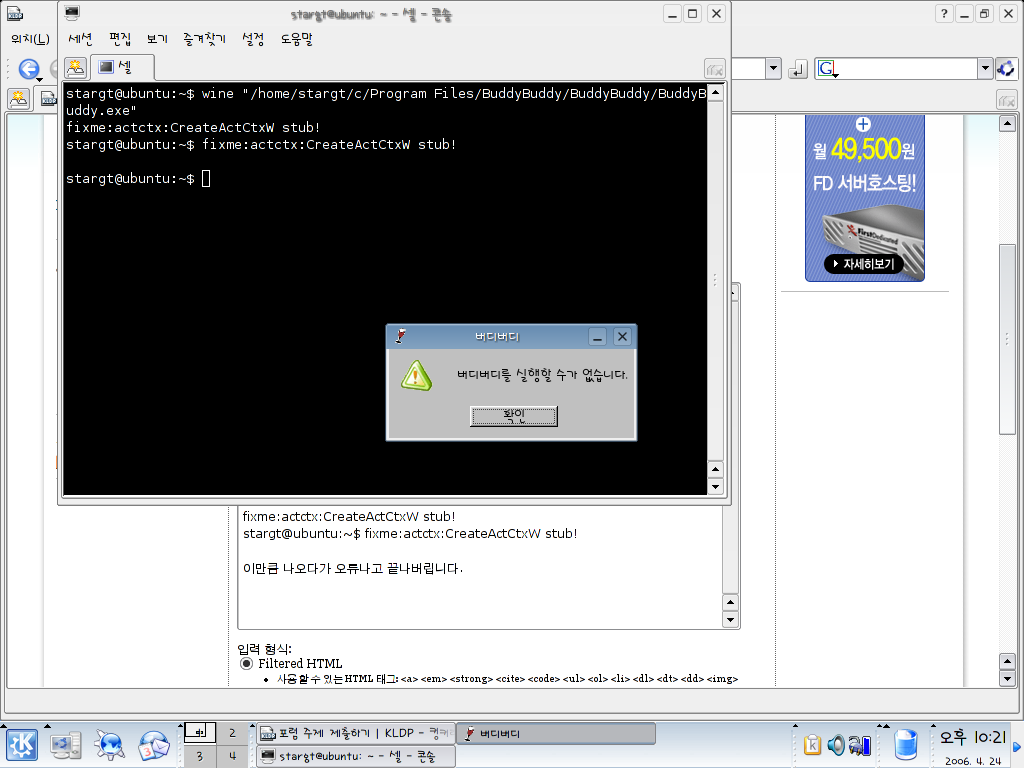The image size is (1024, 768).
Task: Click the new session icon in Konsole
Action: tap(76, 67)
